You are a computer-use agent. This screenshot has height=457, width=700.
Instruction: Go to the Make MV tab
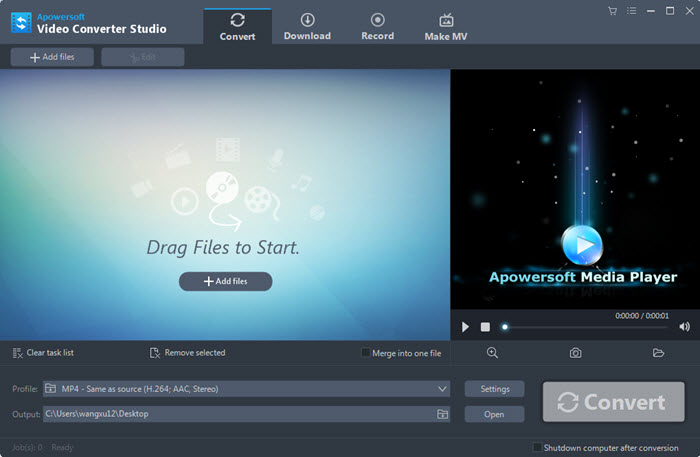point(446,27)
